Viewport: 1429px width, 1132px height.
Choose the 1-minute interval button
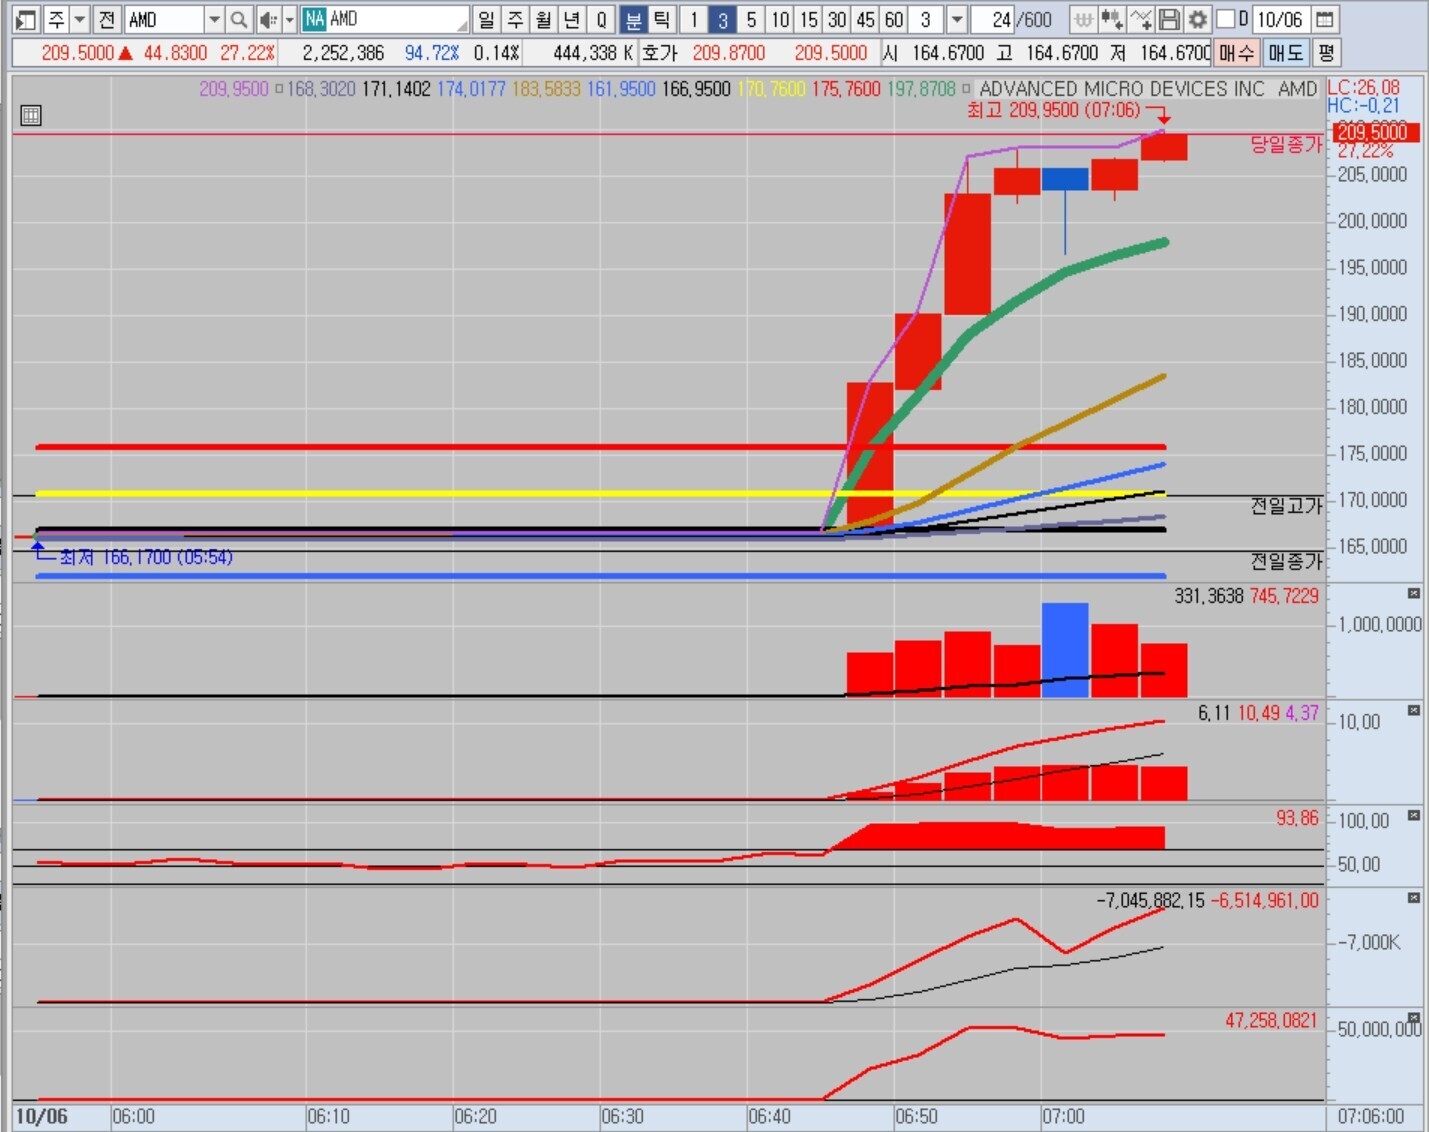694,19
